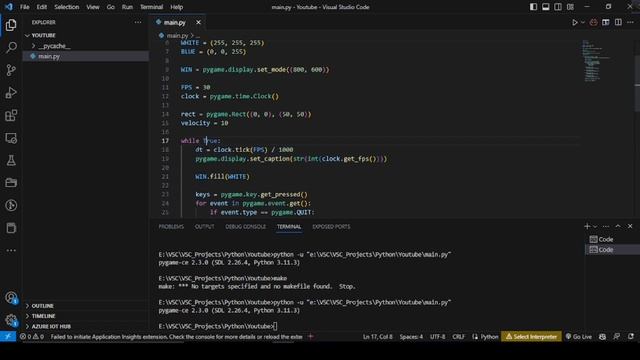
Task: Select the second Code terminal entry
Action: [612, 250]
